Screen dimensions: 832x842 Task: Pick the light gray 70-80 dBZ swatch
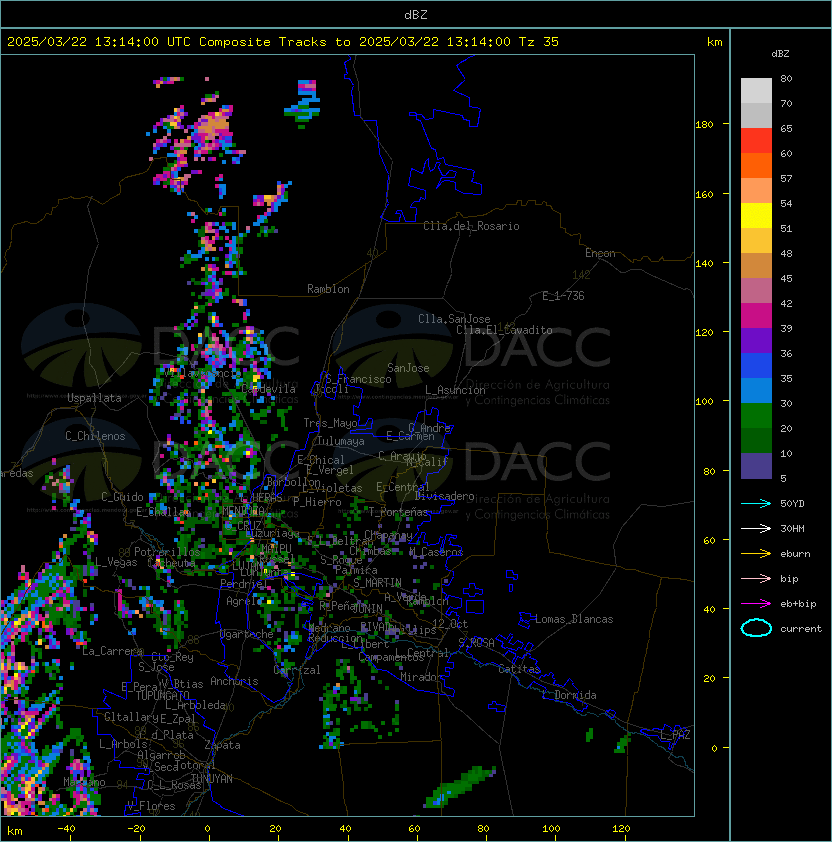[x=756, y=91]
